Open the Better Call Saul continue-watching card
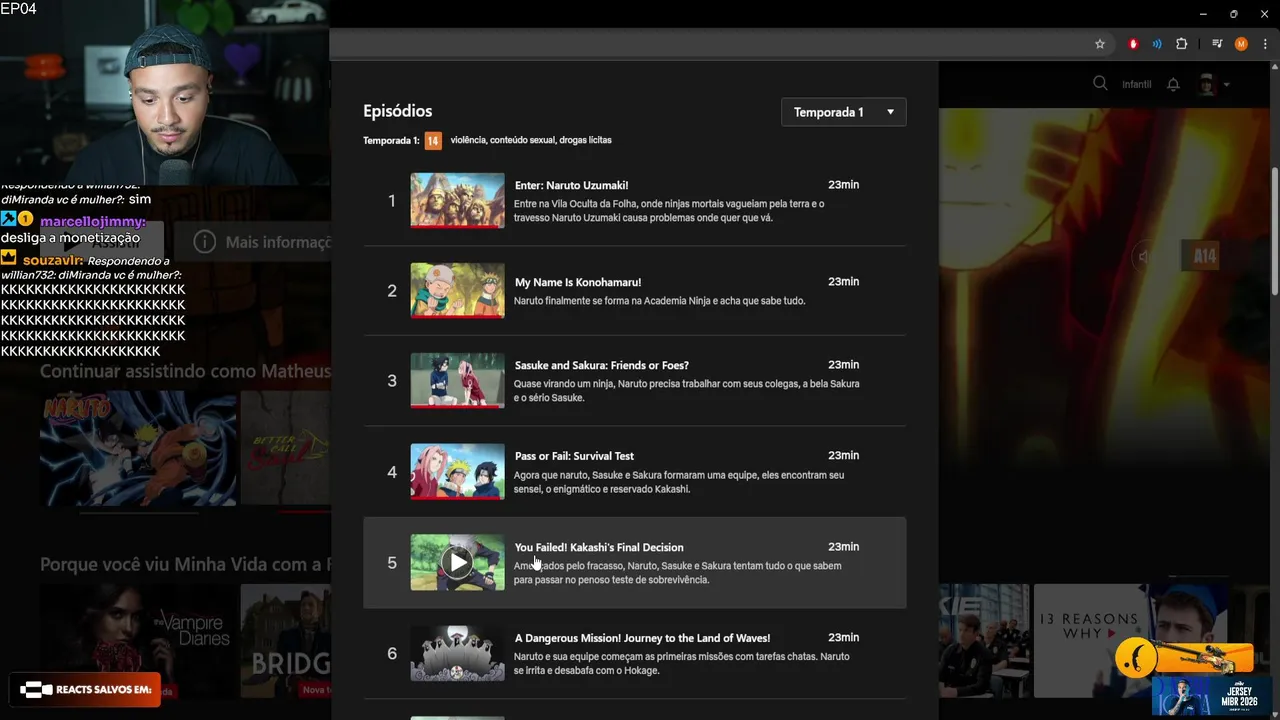Image resolution: width=1280 pixels, height=720 pixels. pos(285,448)
